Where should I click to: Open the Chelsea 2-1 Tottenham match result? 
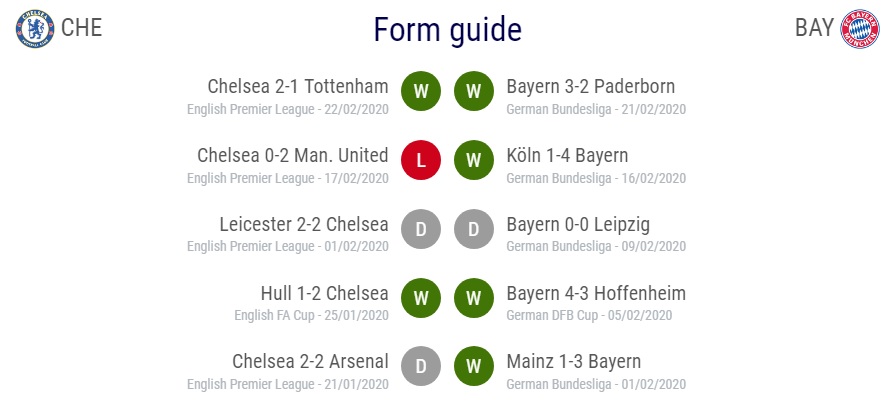coord(298,86)
